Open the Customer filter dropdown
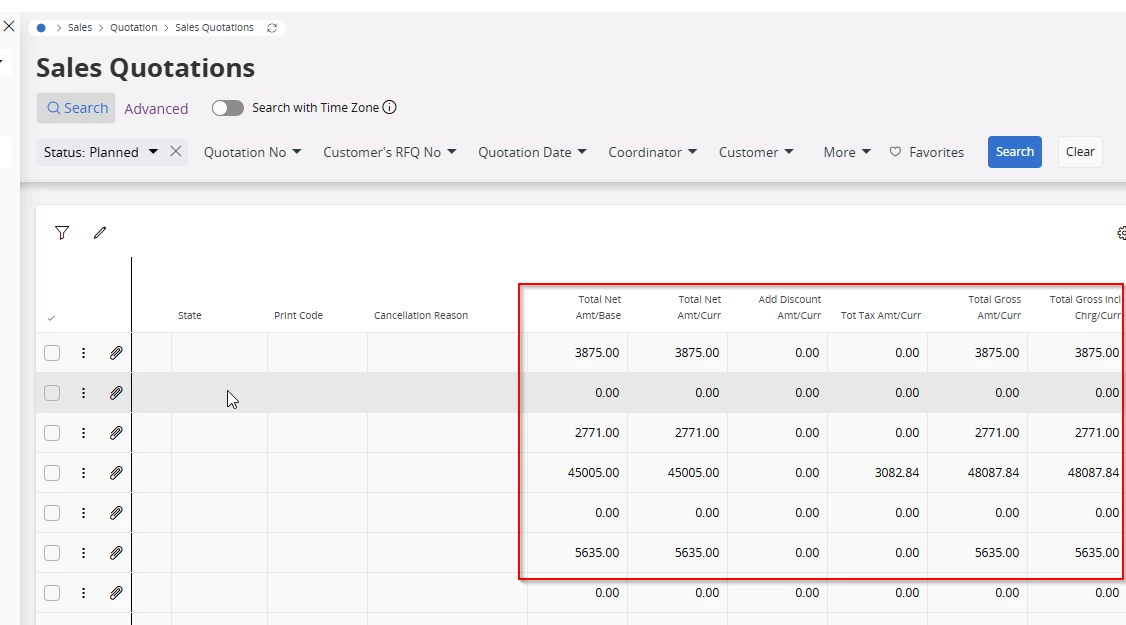The width and height of the screenshot is (1126, 625). (x=756, y=152)
